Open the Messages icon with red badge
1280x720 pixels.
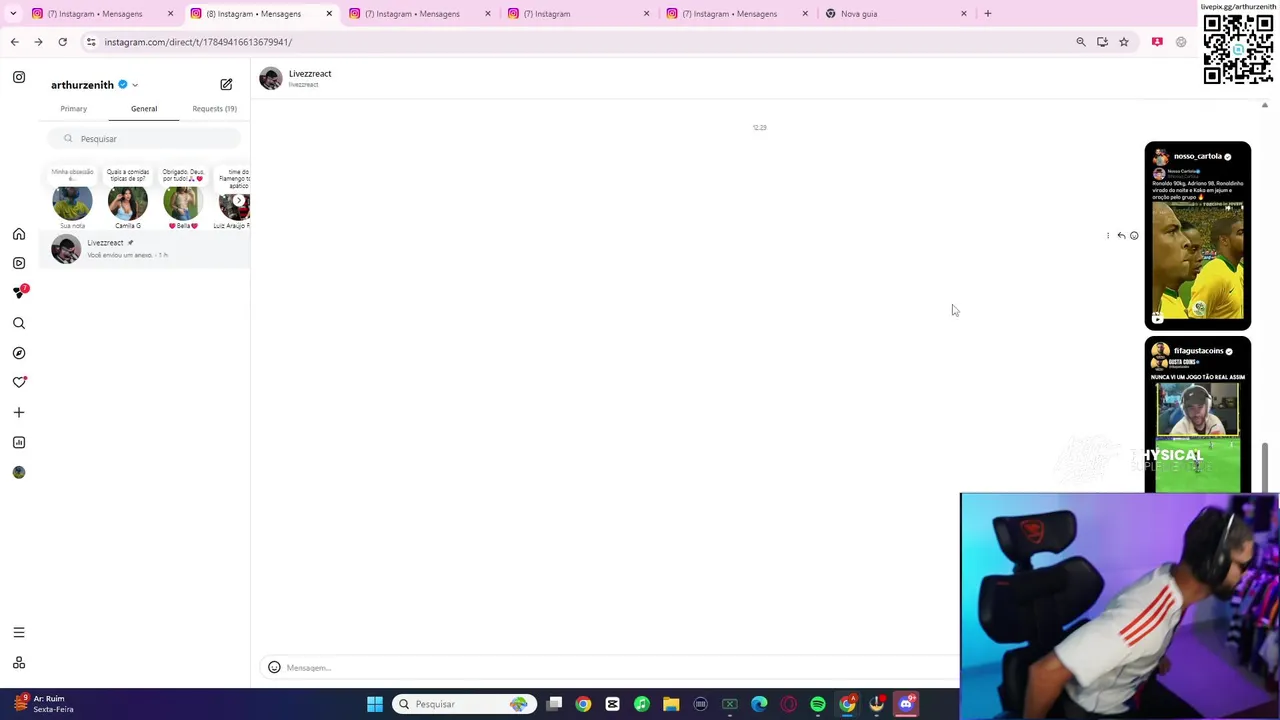pos(19,292)
